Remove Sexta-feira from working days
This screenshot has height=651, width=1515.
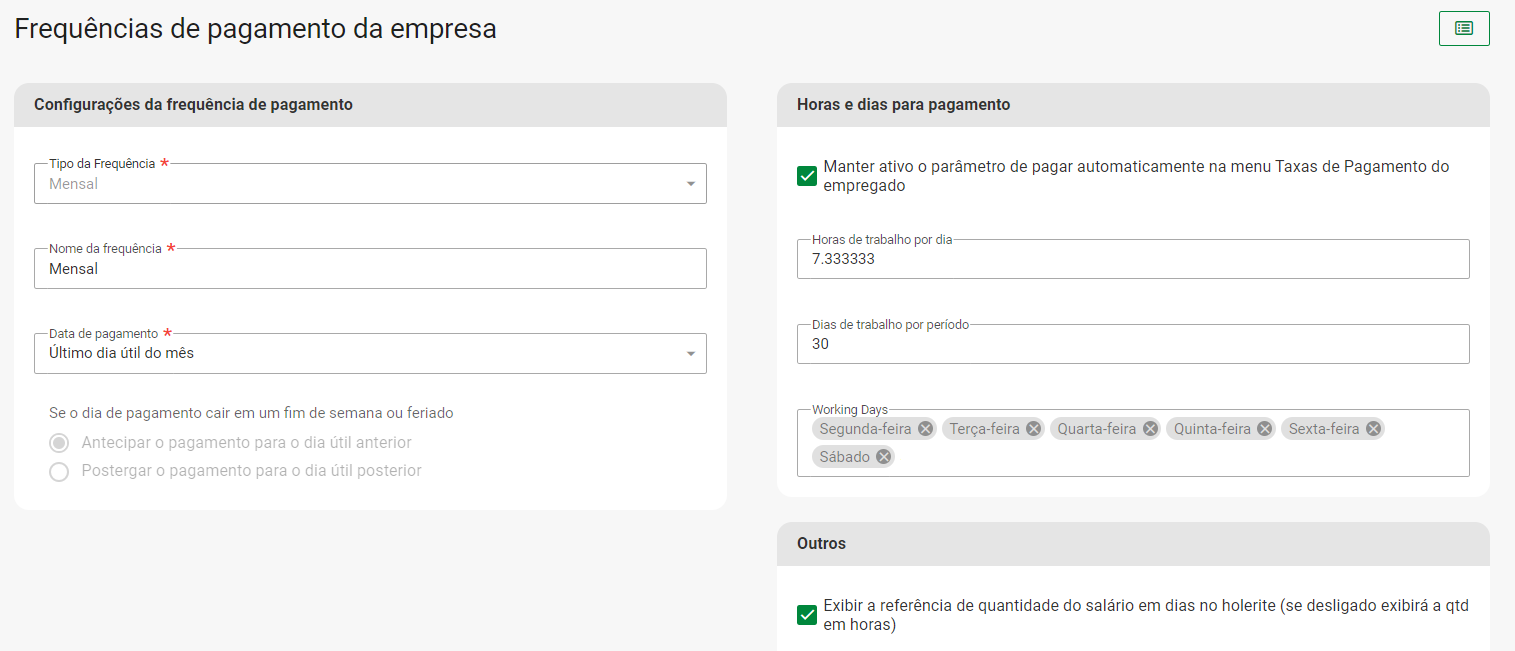(1373, 429)
